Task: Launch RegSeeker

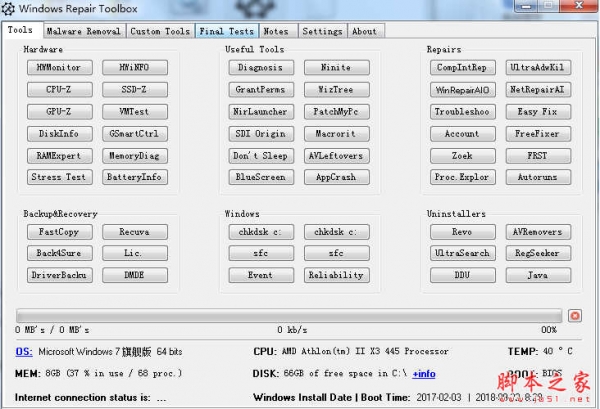Action: (538, 253)
